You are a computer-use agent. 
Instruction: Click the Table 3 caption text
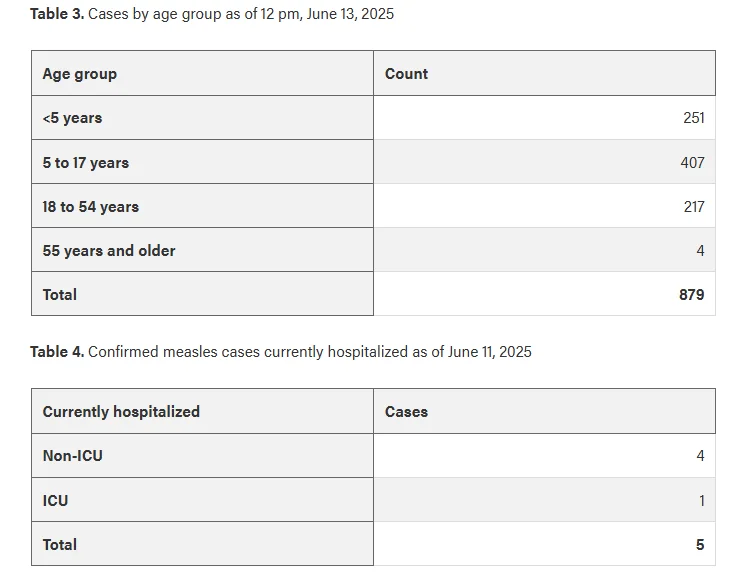click(x=212, y=14)
